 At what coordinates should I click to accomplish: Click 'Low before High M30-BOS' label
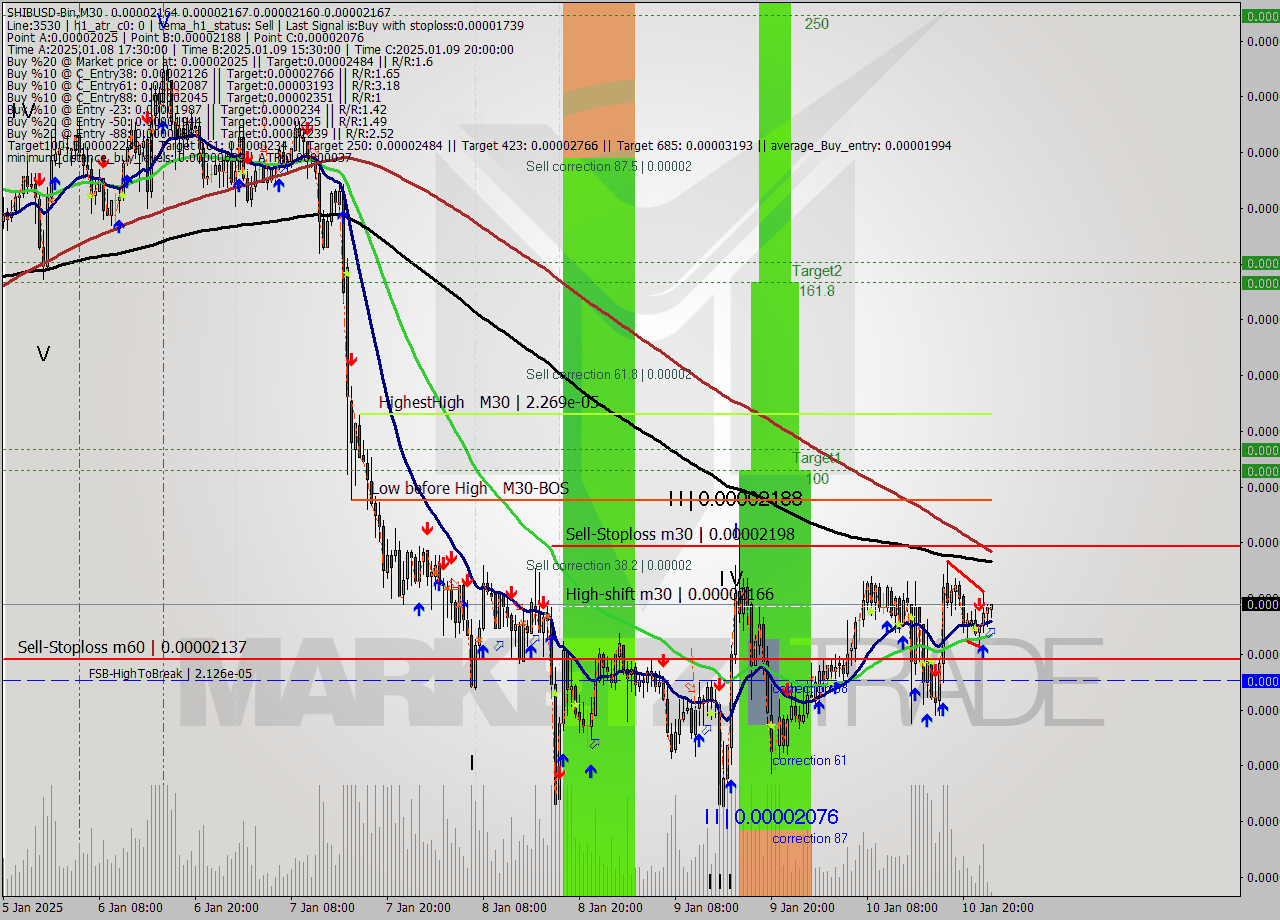(x=470, y=488)
